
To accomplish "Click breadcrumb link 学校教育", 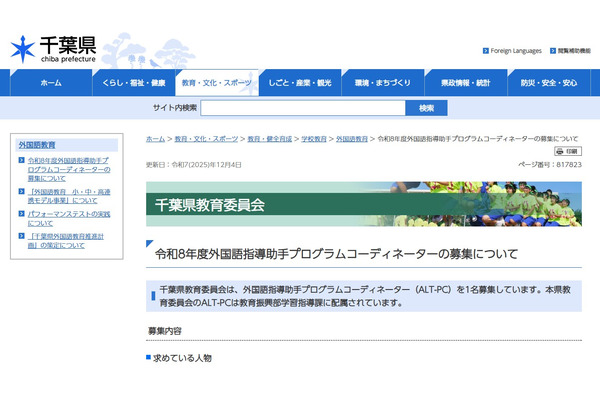I will point(314,139).
